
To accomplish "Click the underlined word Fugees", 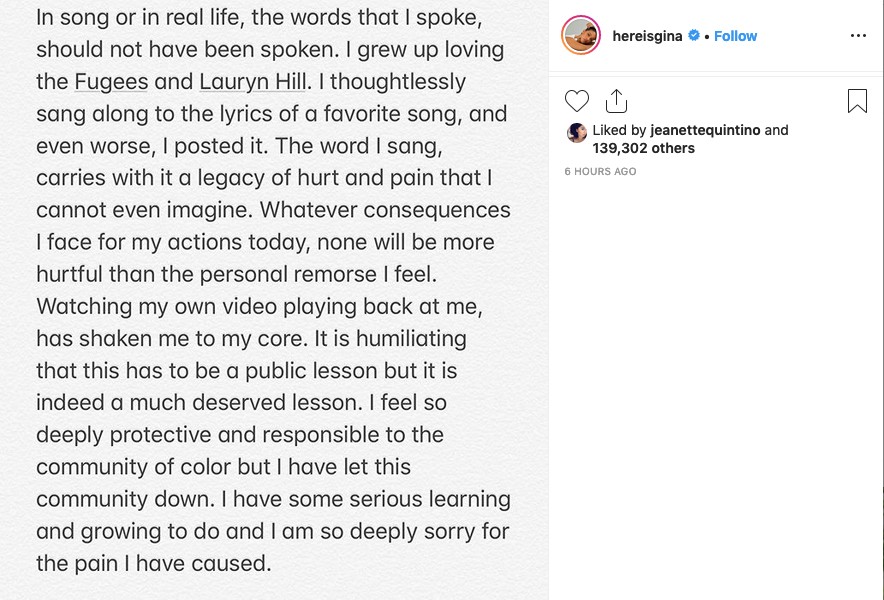I will [x=111, y=82].
